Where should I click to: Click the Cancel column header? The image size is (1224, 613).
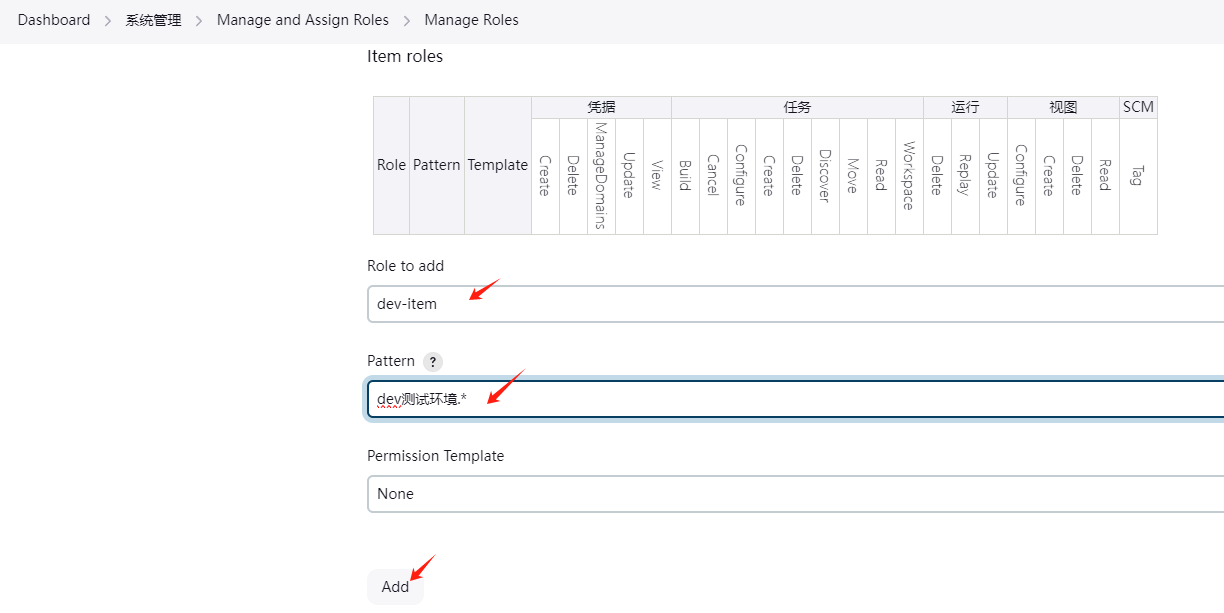tap(713, 176)
